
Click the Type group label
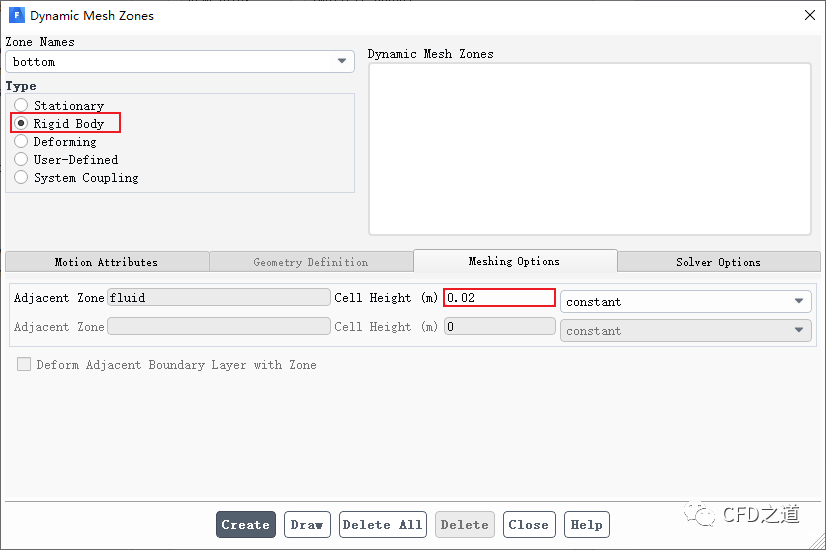(x=21, y=86)
